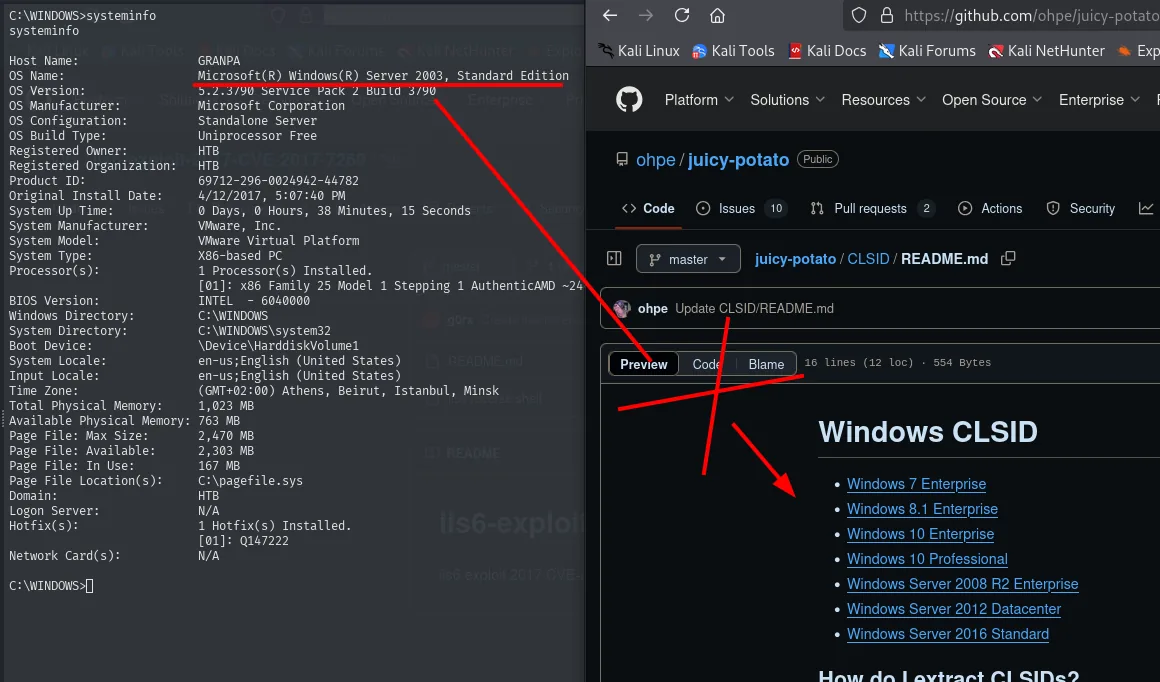Click the Public repository badge
Screen dimensions: 1160x682
coord(817,159)
